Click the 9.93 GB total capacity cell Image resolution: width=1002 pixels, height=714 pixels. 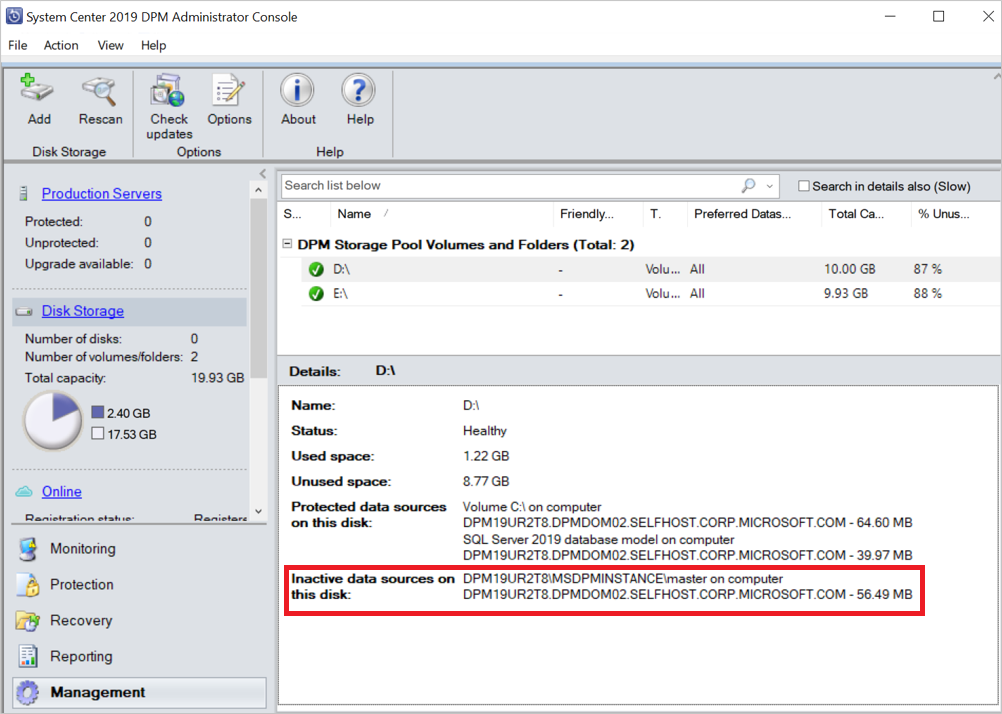pyautogui.click(x=846, y=294)
